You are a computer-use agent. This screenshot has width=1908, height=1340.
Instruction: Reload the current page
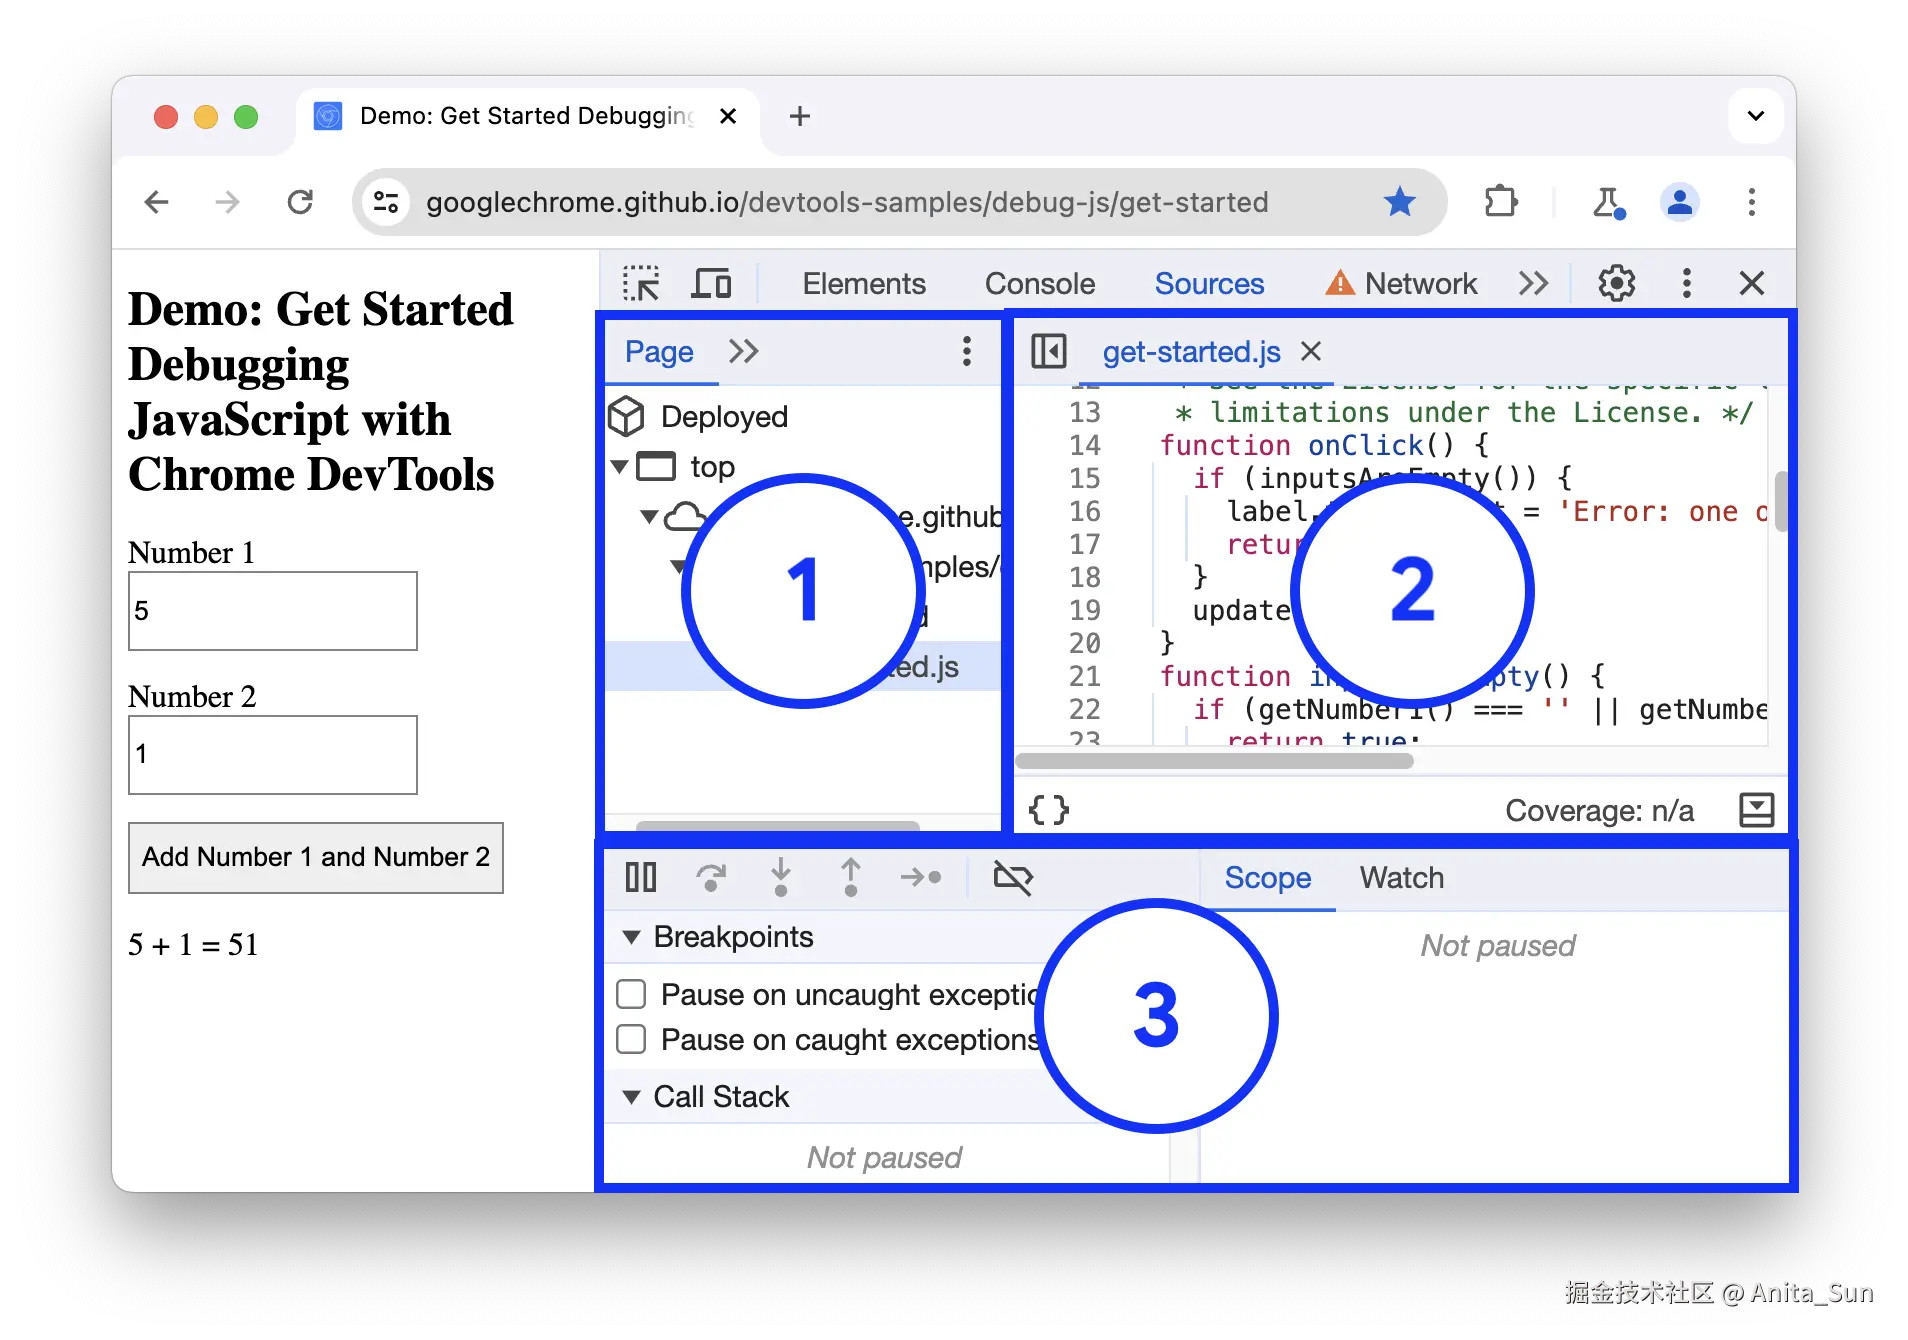click(x=300, y=203)
